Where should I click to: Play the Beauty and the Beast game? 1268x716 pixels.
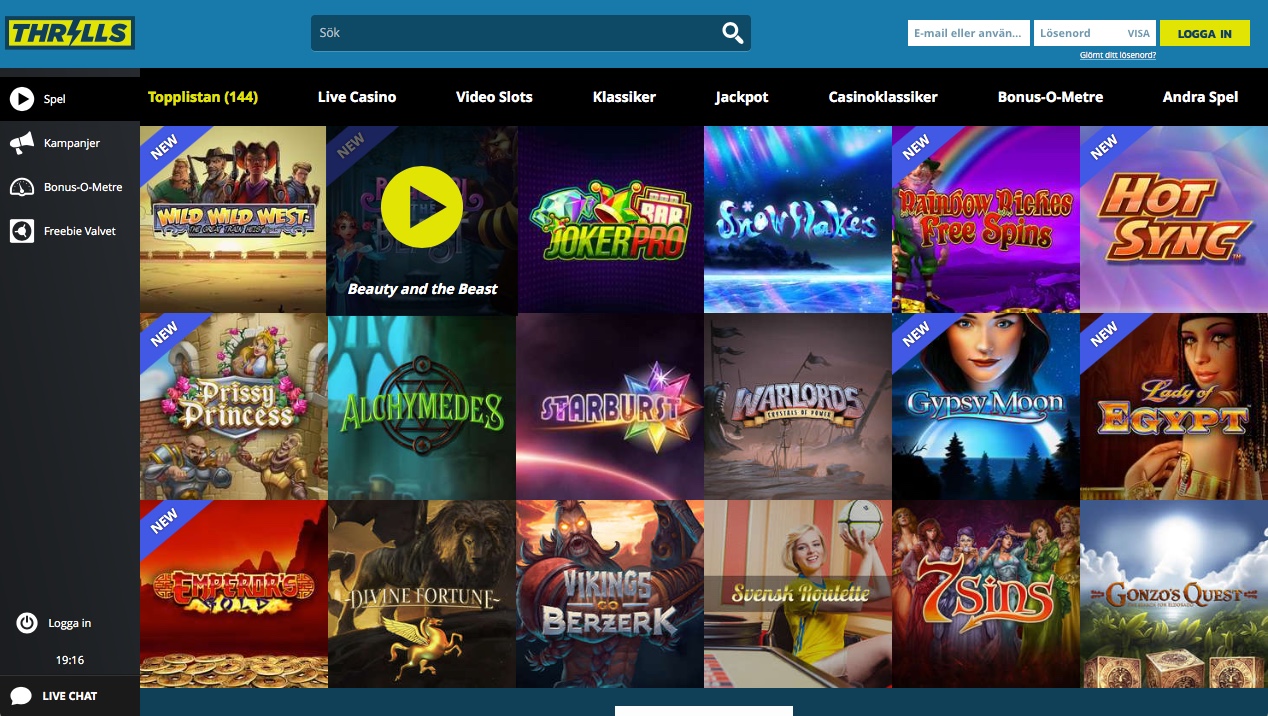pos(421,207)
